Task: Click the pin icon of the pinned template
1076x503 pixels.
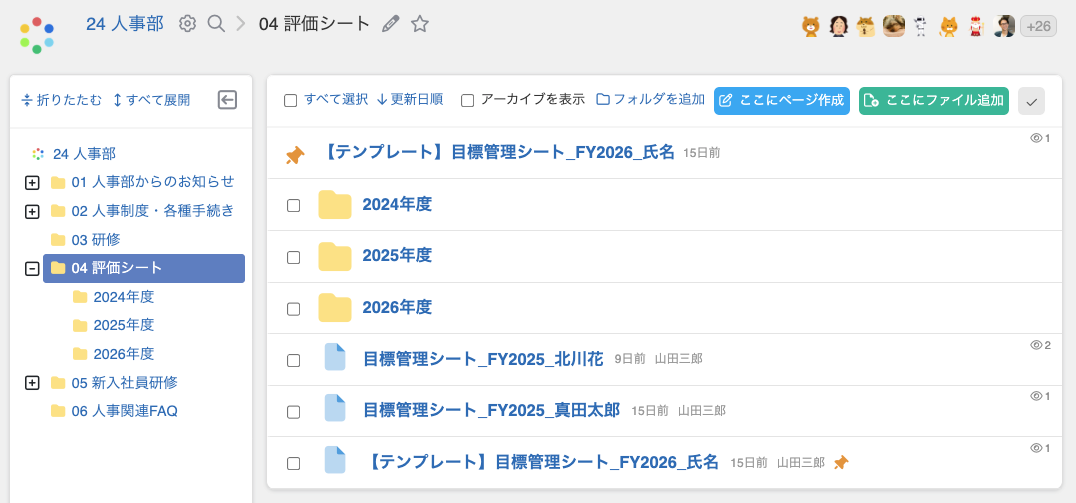Action: [x=294, y=156]
